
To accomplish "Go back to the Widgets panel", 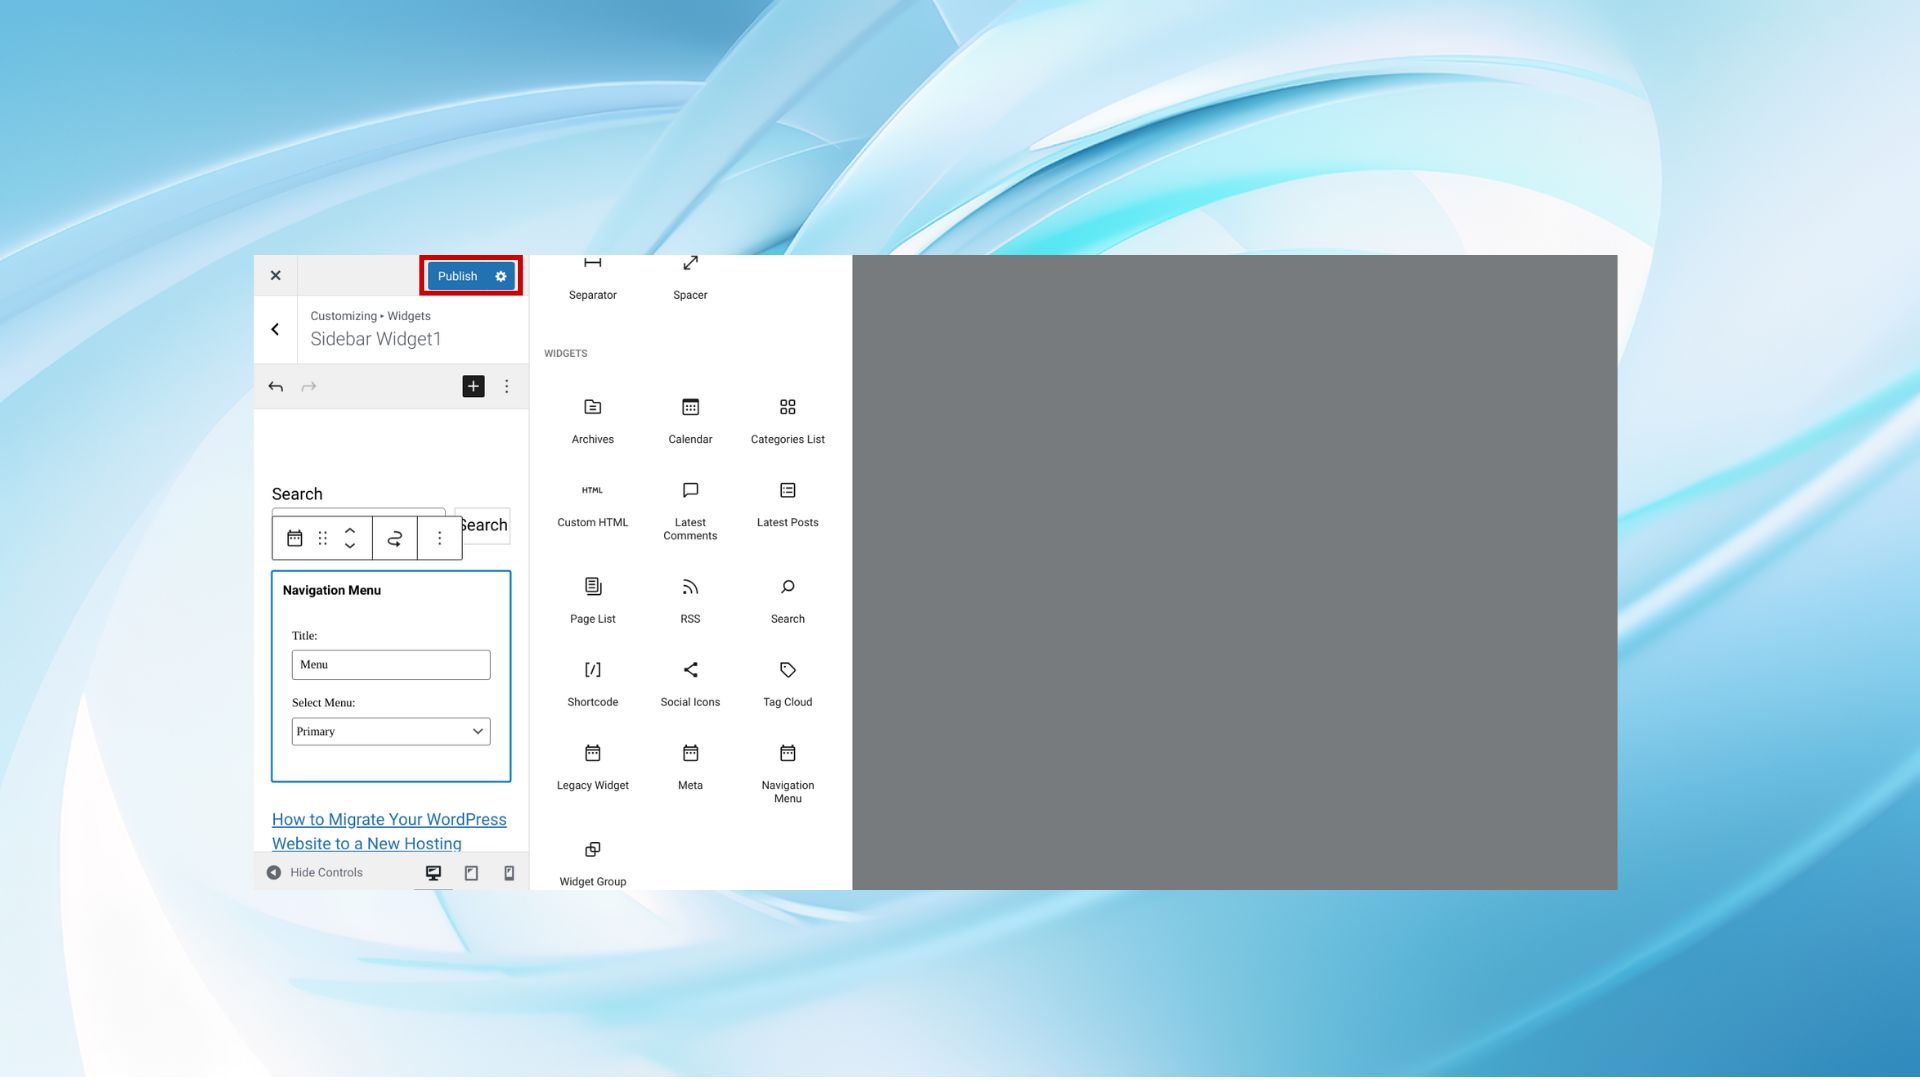I will point(275,329).
